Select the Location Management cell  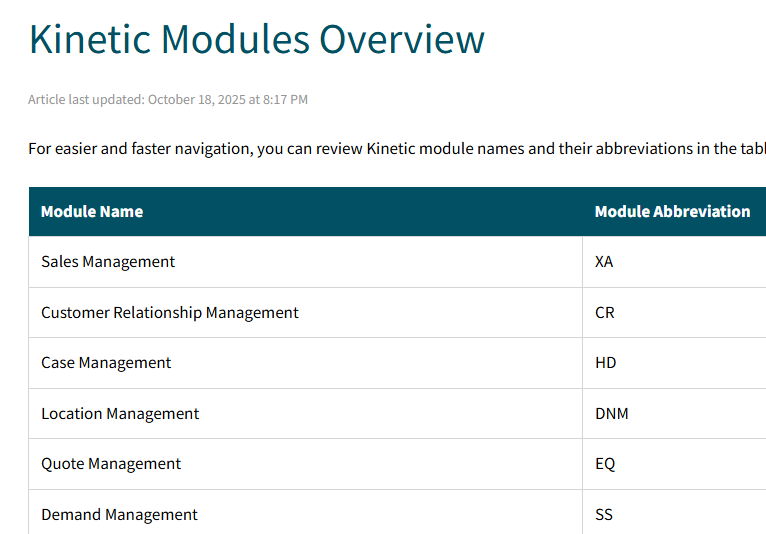click(x=120, y=414)
